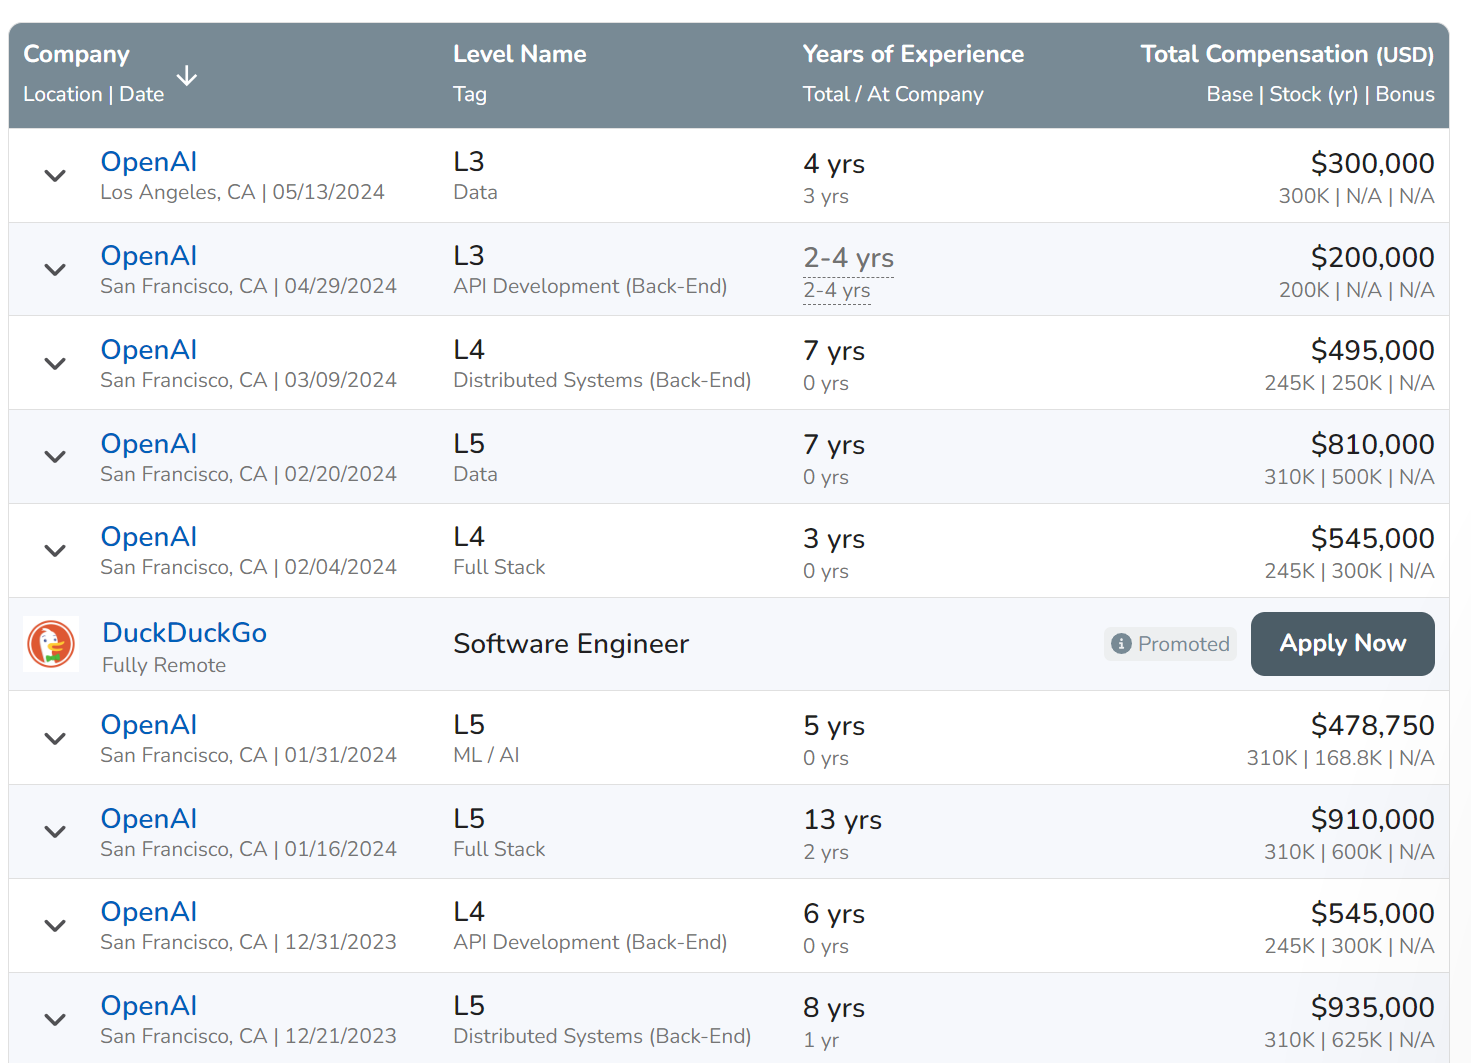The height and width of the screenshot is (1063, 1471).
Task: Click the Apply Now button
Action: coord(1342,644)
